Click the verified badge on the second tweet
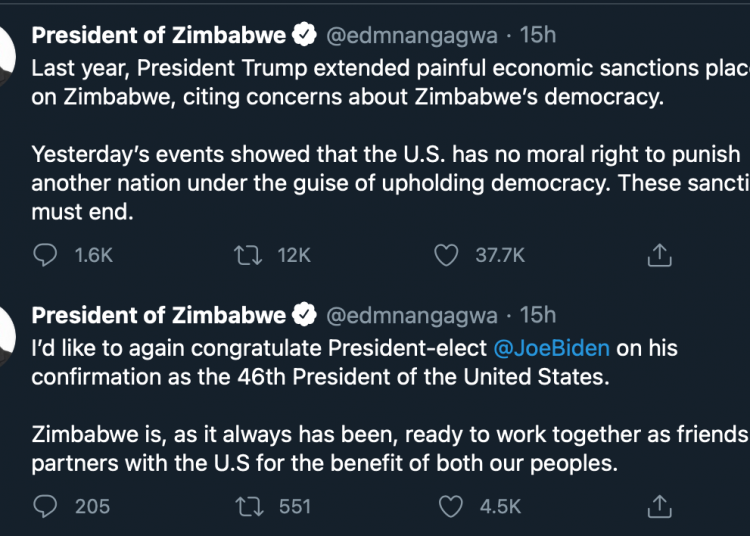 click(x=304, y=316)
